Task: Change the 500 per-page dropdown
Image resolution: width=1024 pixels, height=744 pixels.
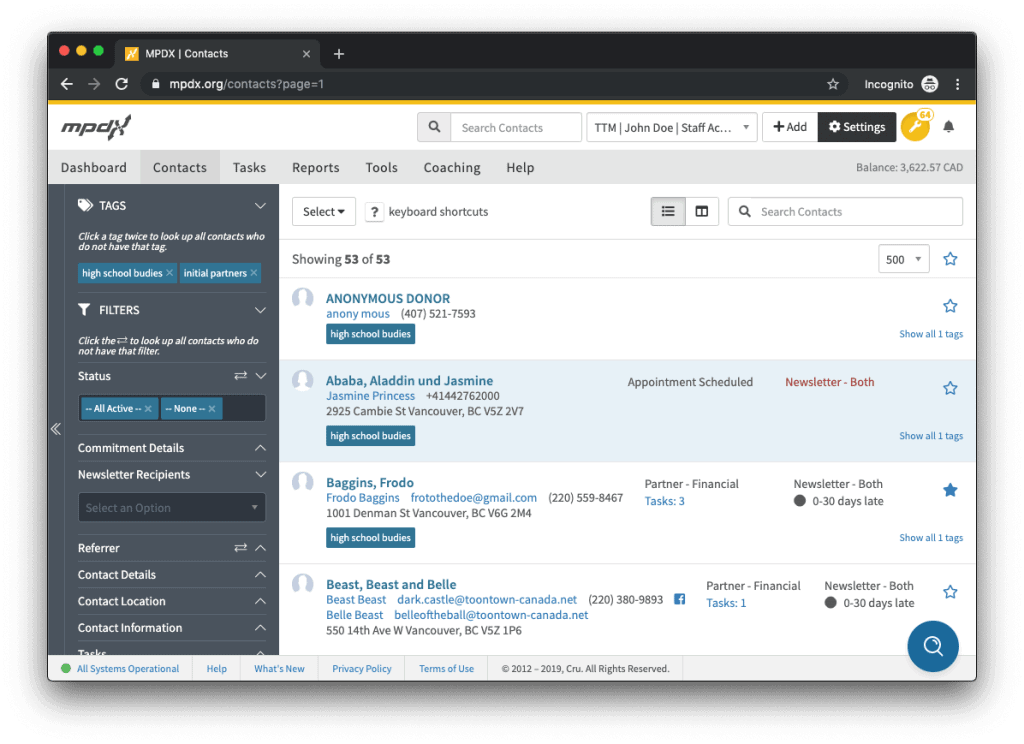Action: point(904,259)
